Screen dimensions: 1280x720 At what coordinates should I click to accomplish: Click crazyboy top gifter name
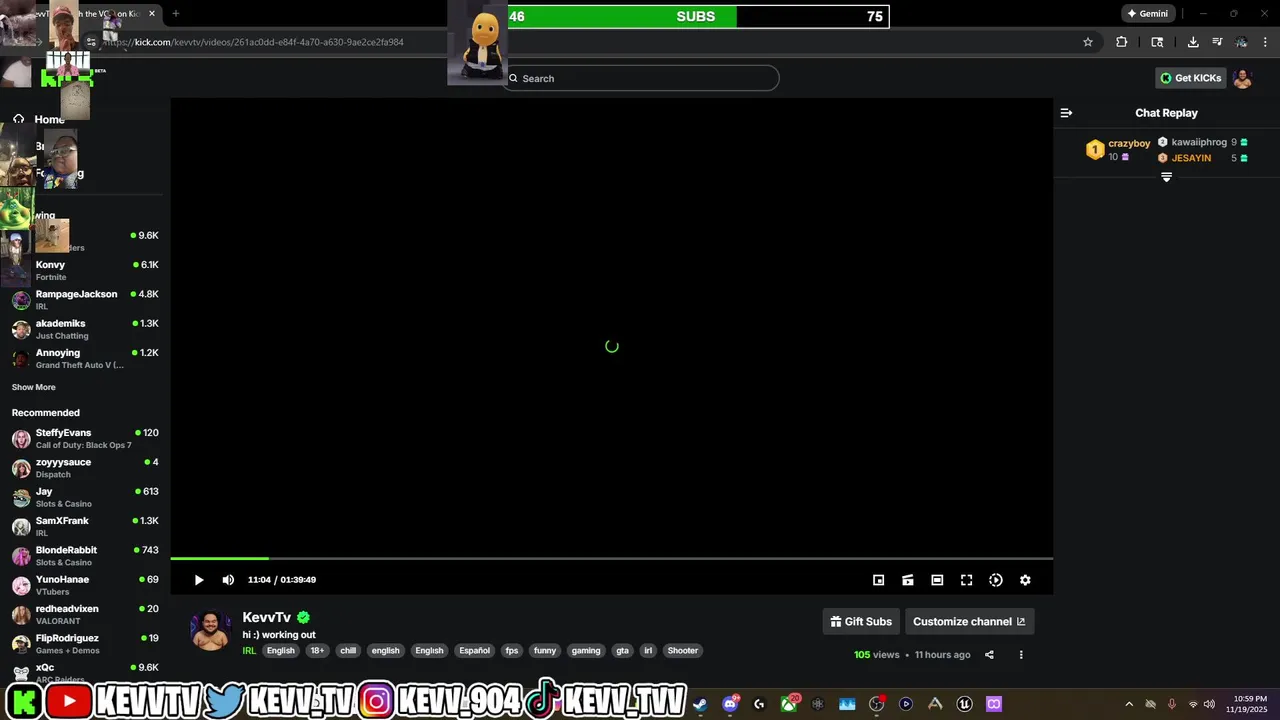[x=1129, y=144]
